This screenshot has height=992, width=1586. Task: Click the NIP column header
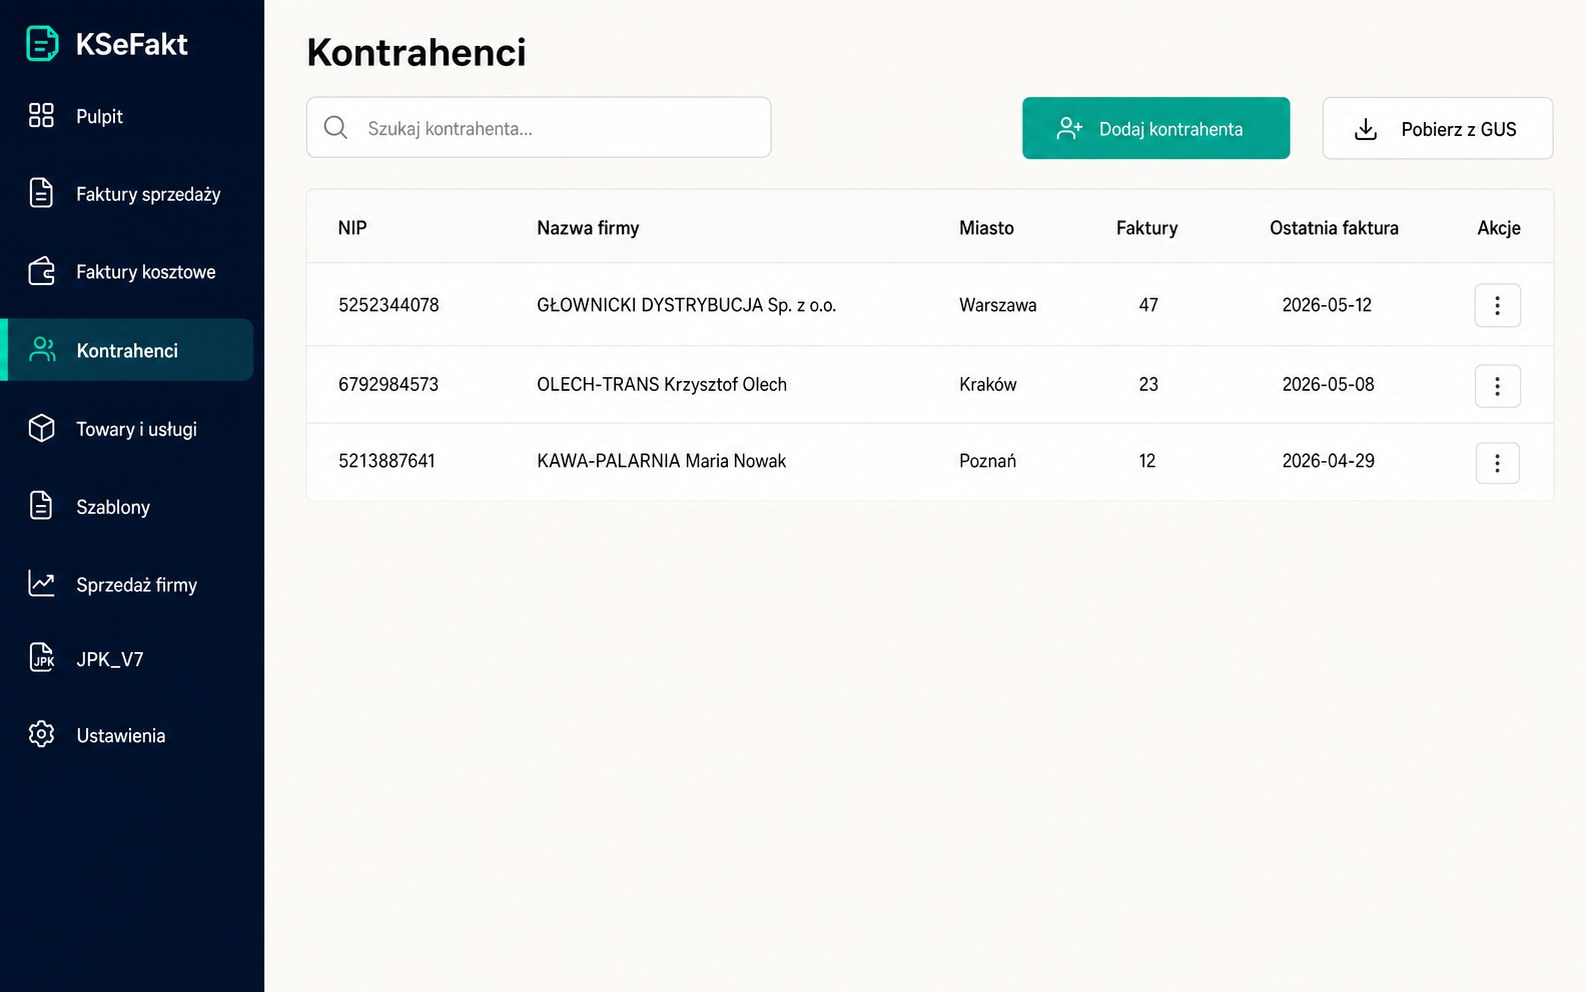click(352, 228)
